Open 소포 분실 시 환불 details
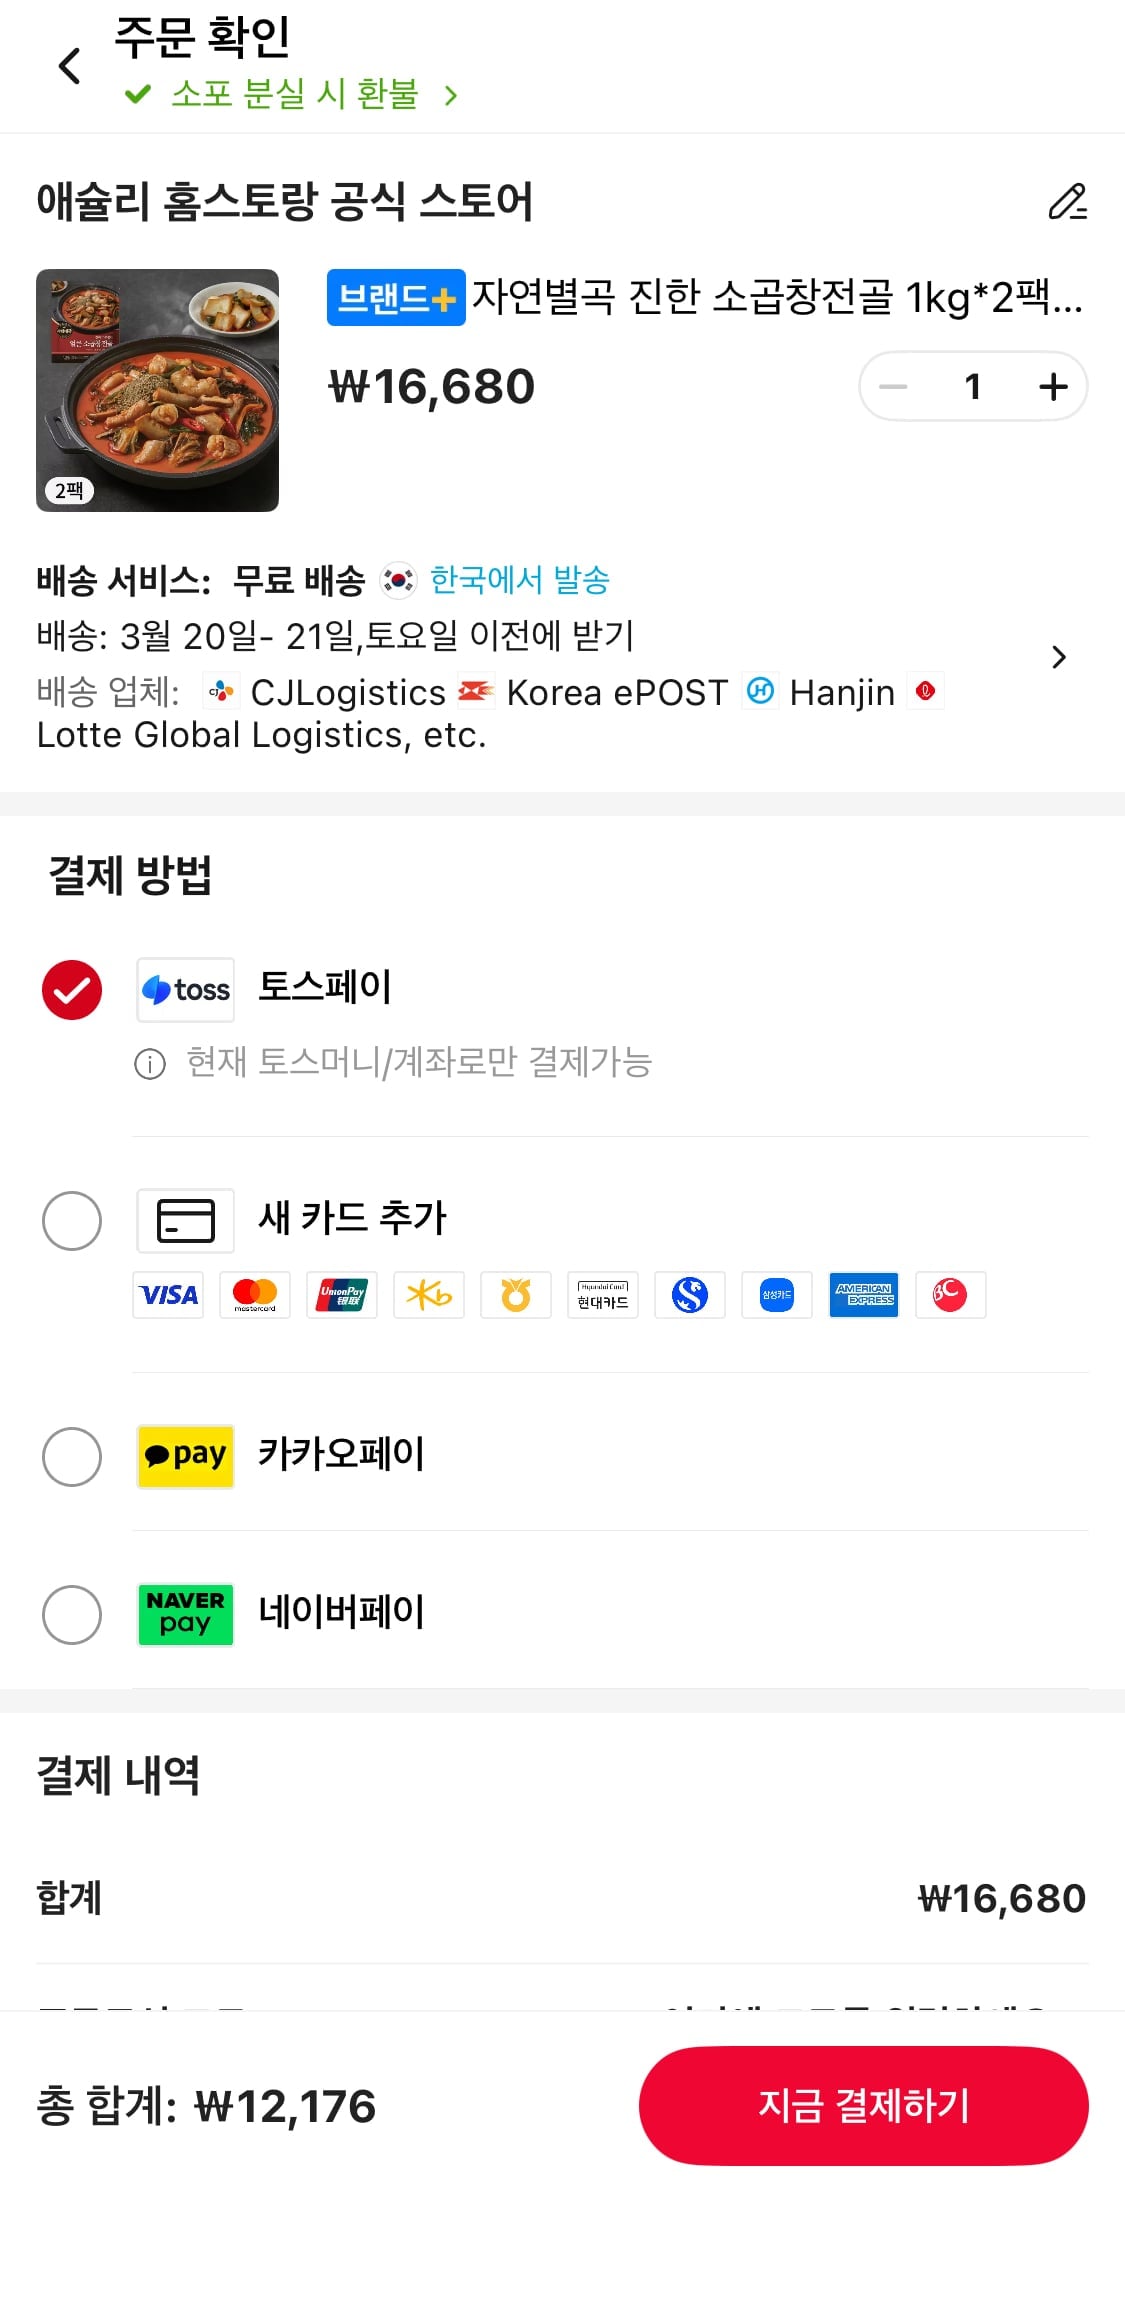Viewport: 1125px width, 2304px height. 294,95
